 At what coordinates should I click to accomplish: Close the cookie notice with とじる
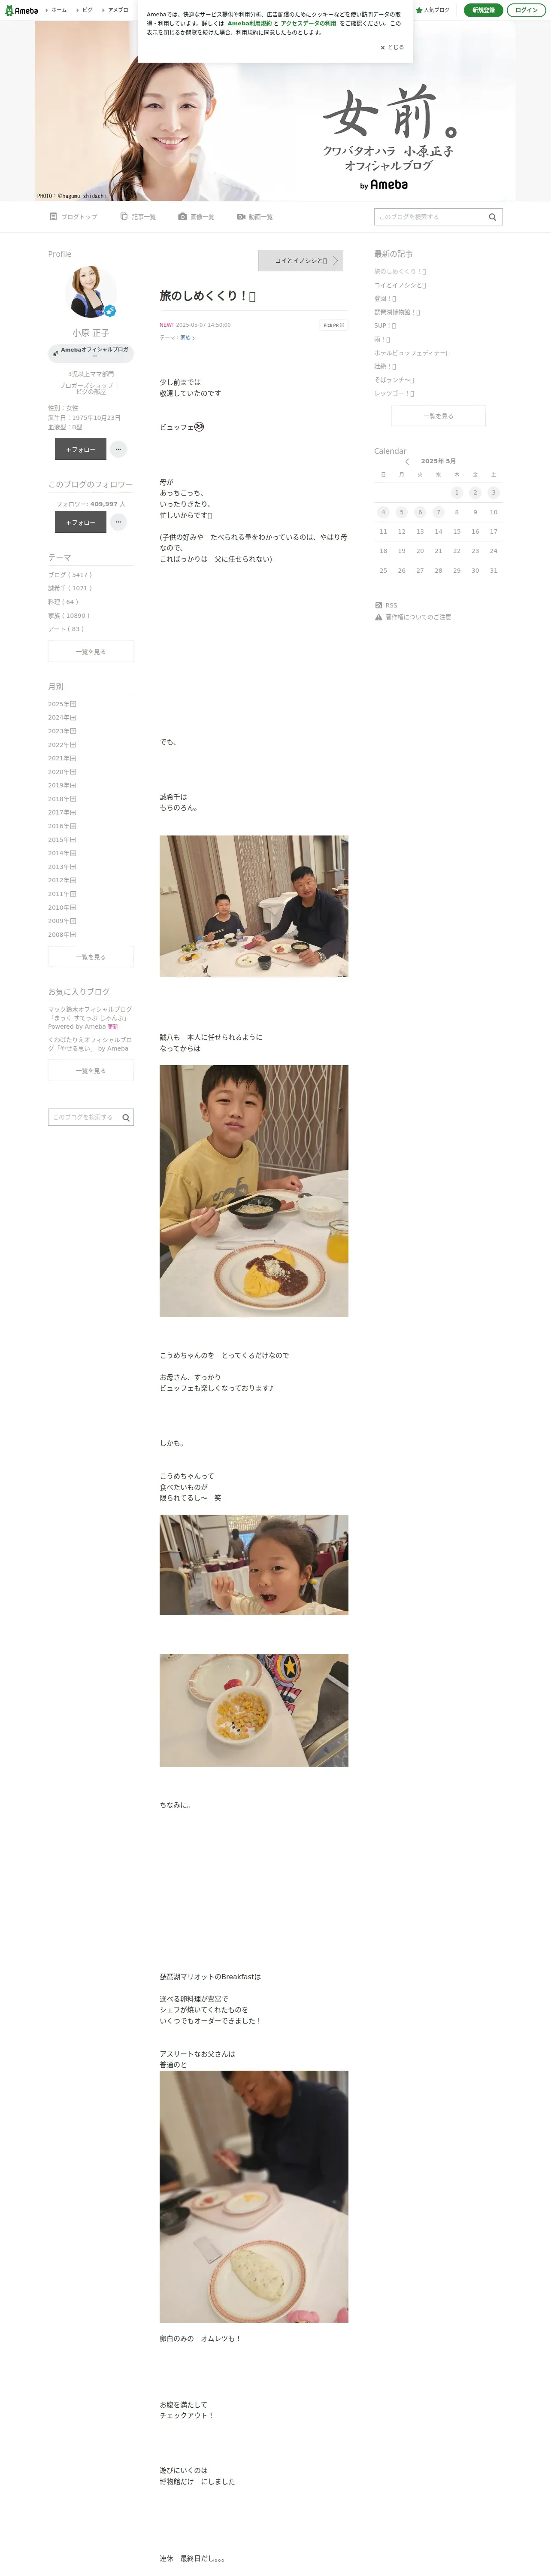[x=392, y=47]
